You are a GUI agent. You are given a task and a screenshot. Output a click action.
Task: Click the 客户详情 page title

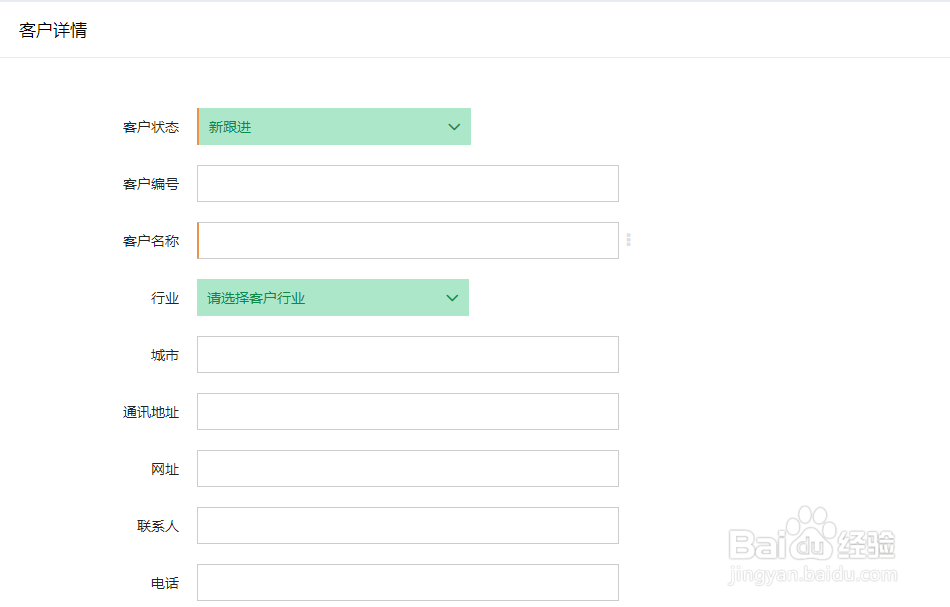(53, 30)
